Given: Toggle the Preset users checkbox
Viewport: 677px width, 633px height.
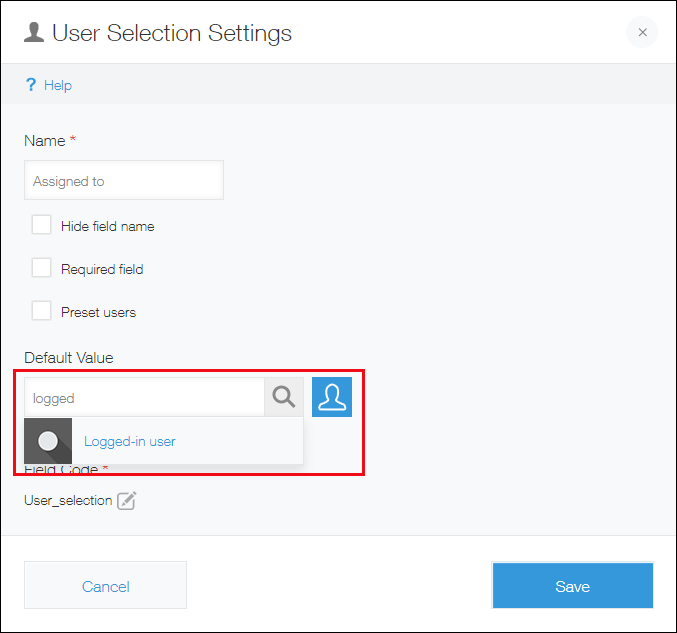Looking at the screenshot, I should click(41, 311).
